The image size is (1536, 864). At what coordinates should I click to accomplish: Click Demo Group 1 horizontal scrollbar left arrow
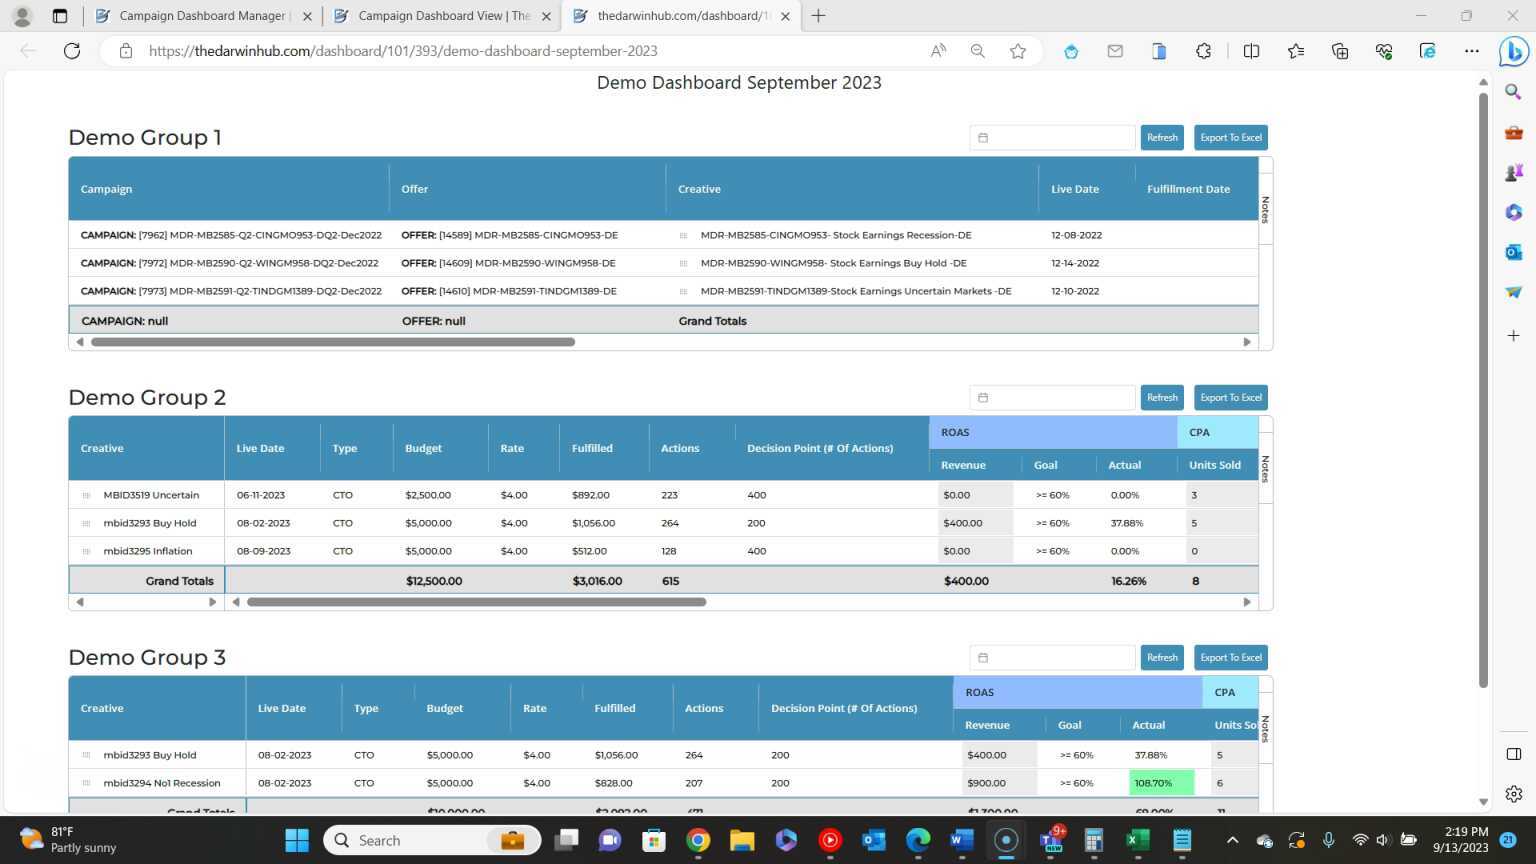(80, 342)
